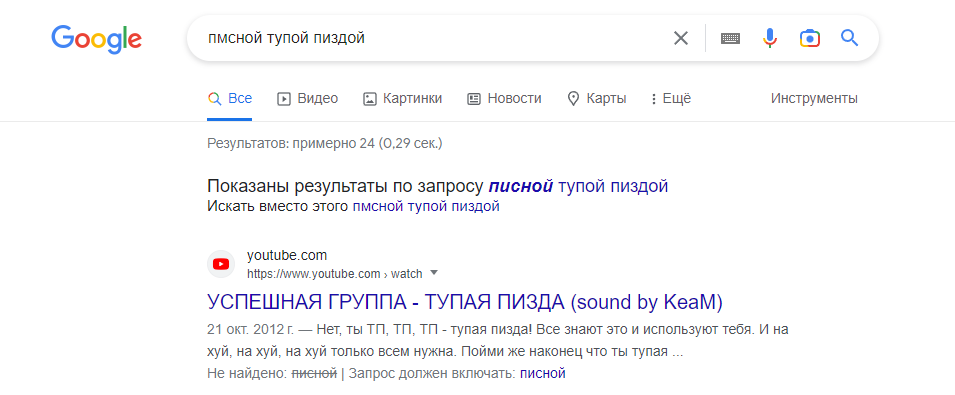
Task: Switch to the Видео tab
Action: coord(308,99)
